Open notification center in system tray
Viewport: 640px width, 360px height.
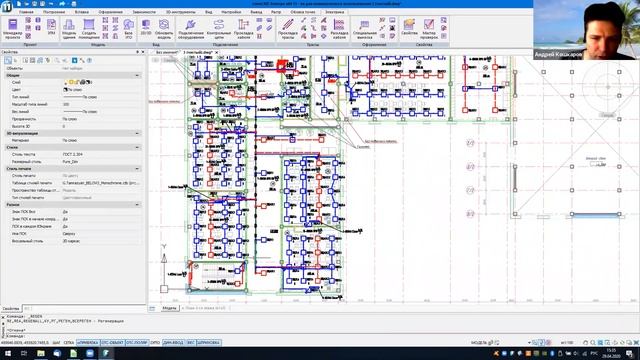pos(630,353)
